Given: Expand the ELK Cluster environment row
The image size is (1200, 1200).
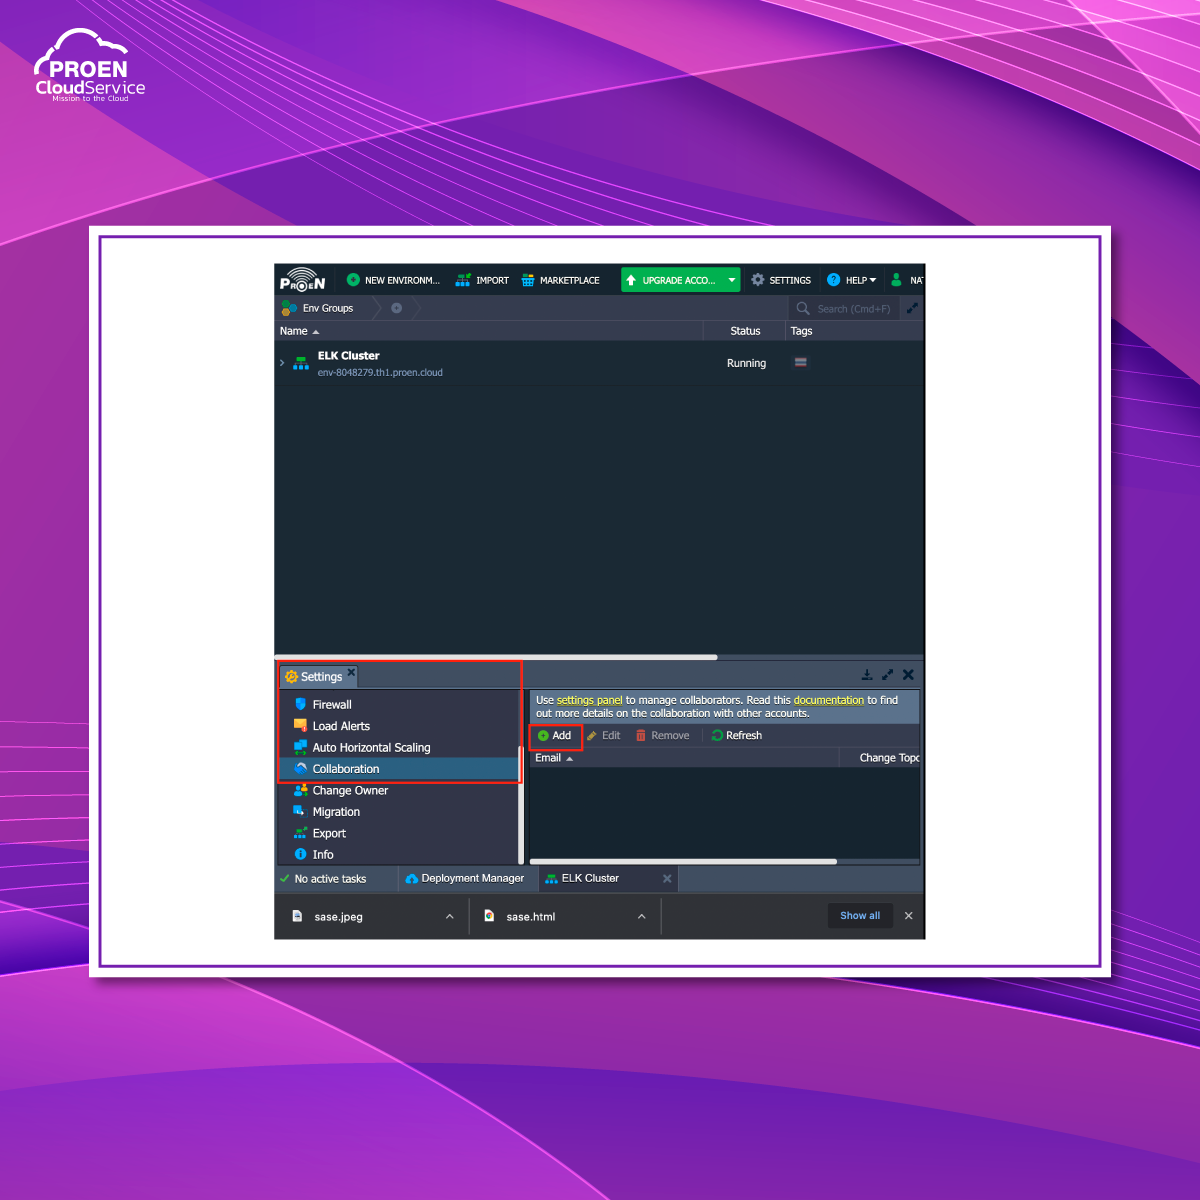Looking at the screenshot, I should click(x=282, y=363).
